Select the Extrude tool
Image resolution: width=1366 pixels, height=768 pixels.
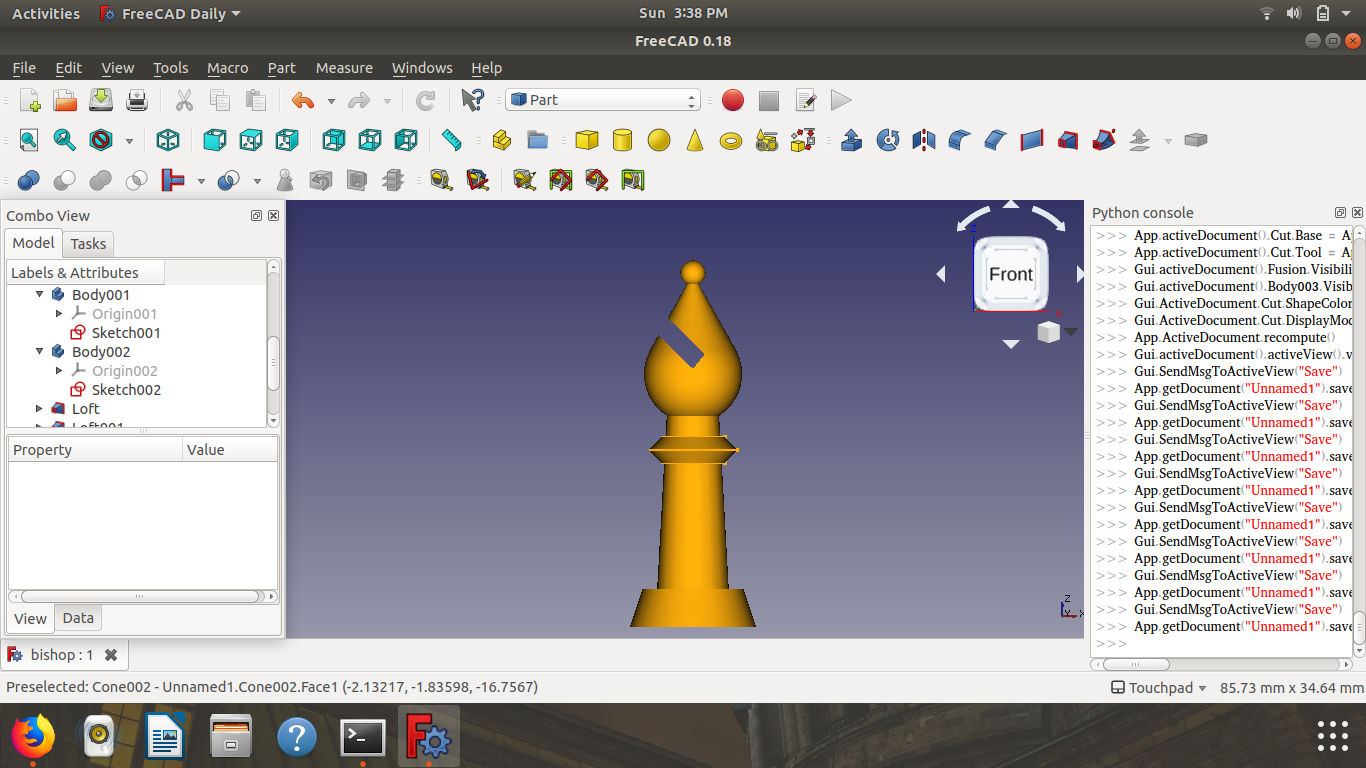(852, 140)
